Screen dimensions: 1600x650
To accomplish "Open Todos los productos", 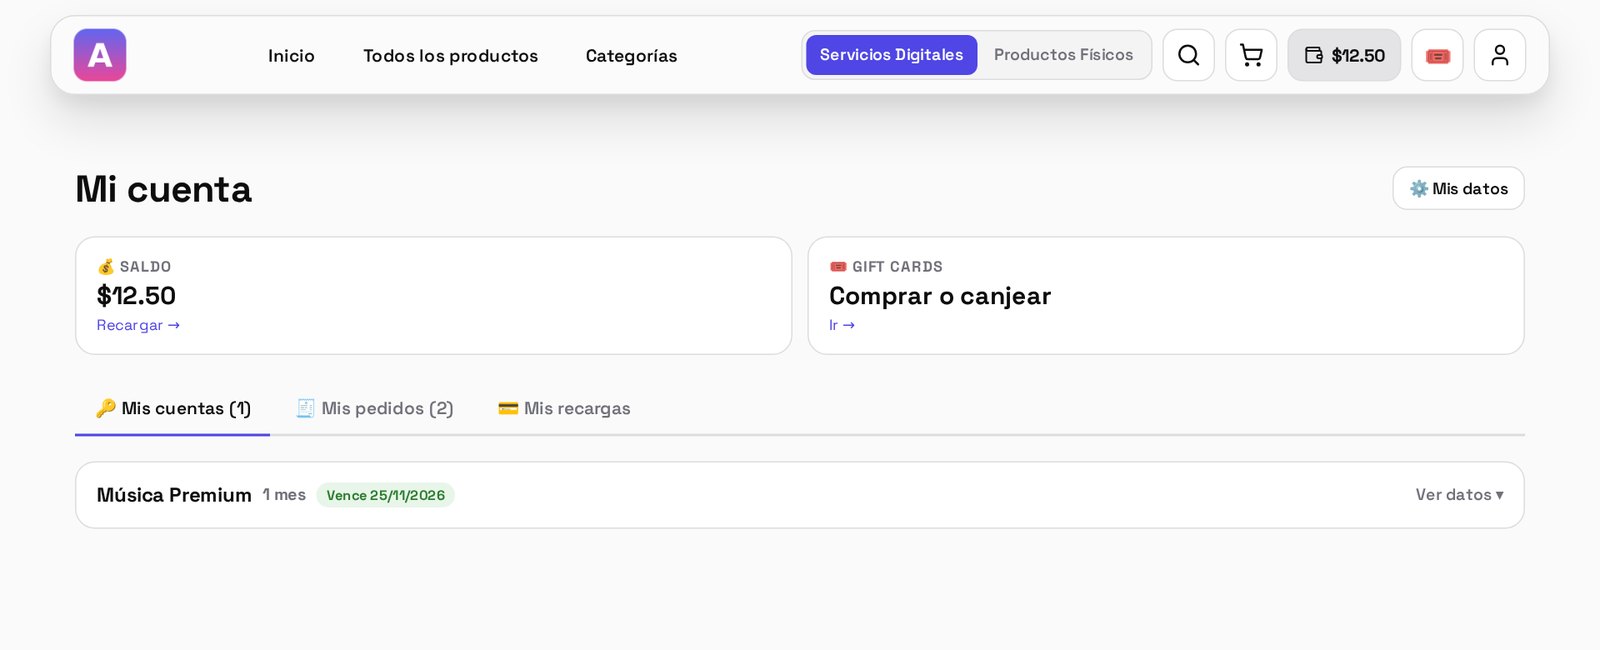I will tap(450, 56).
